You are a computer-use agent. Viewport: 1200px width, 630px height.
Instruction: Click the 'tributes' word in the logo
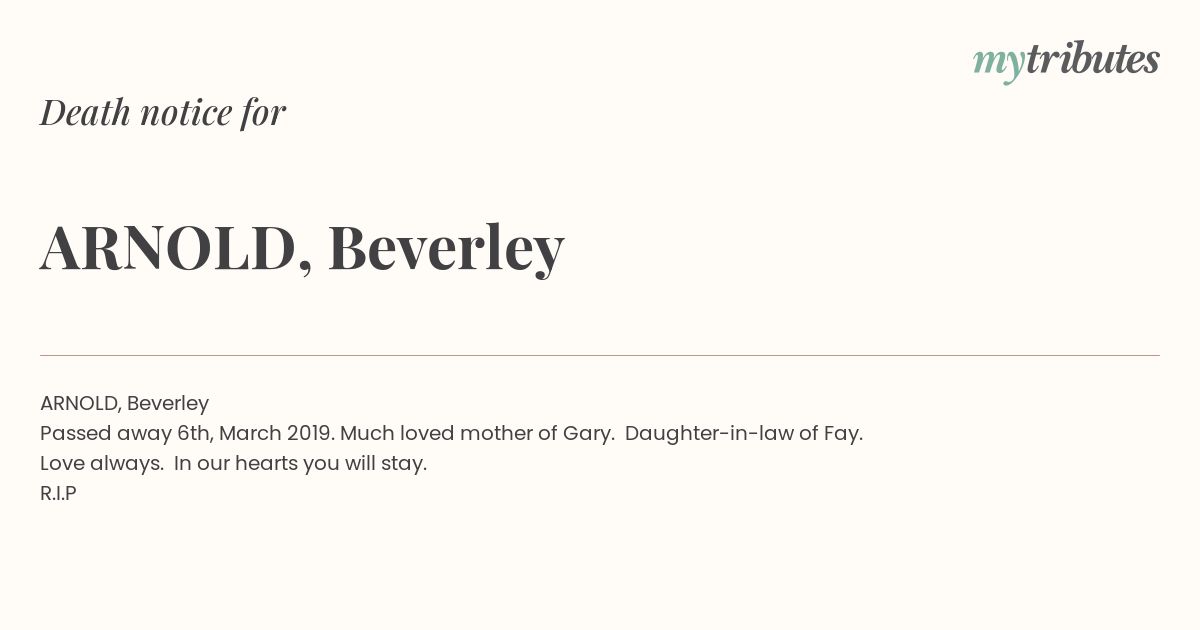pyautogui.click(x=1092, y=59)
